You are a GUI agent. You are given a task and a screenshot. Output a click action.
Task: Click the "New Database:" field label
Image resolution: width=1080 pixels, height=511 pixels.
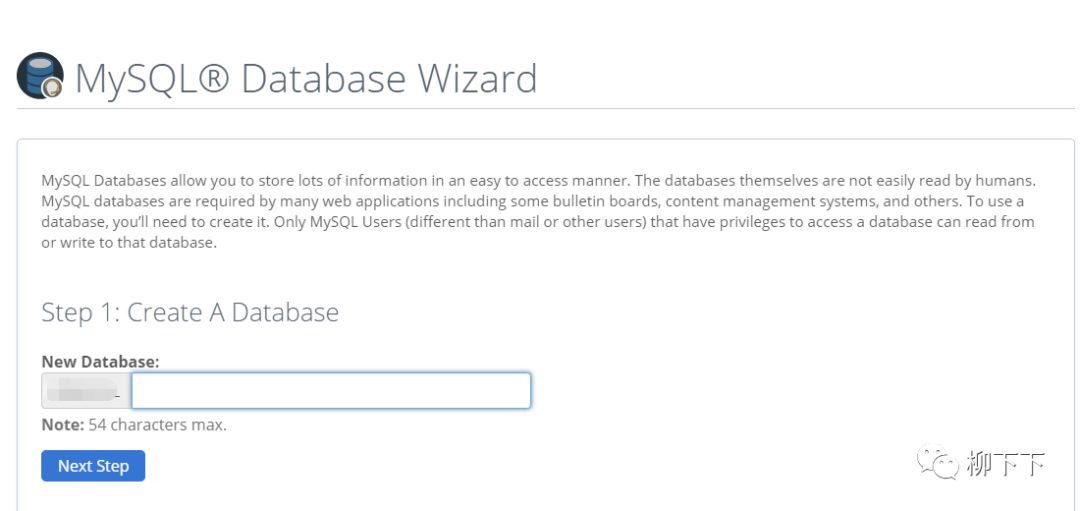pos(100,361)
